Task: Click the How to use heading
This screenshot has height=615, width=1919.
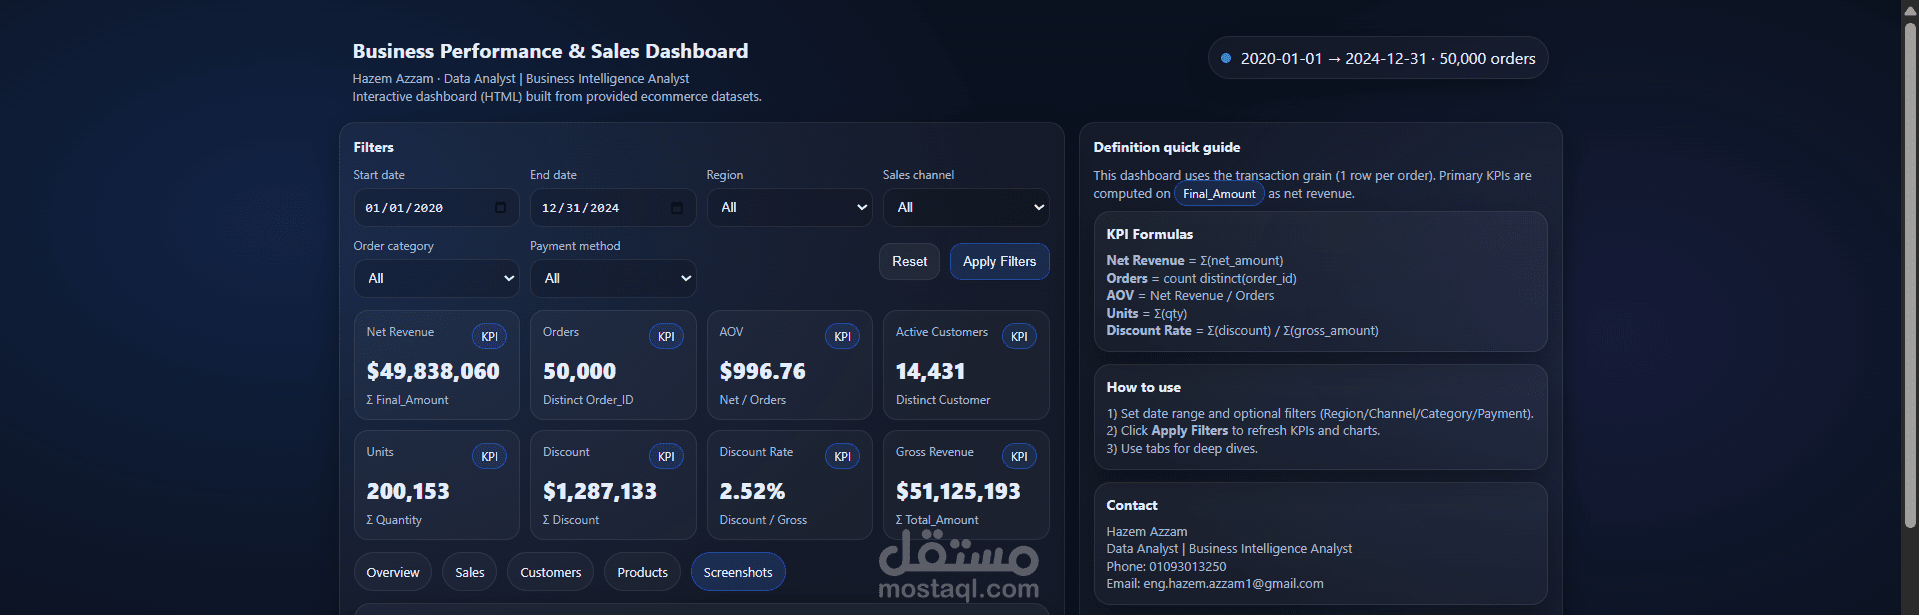Action: 1143,387
